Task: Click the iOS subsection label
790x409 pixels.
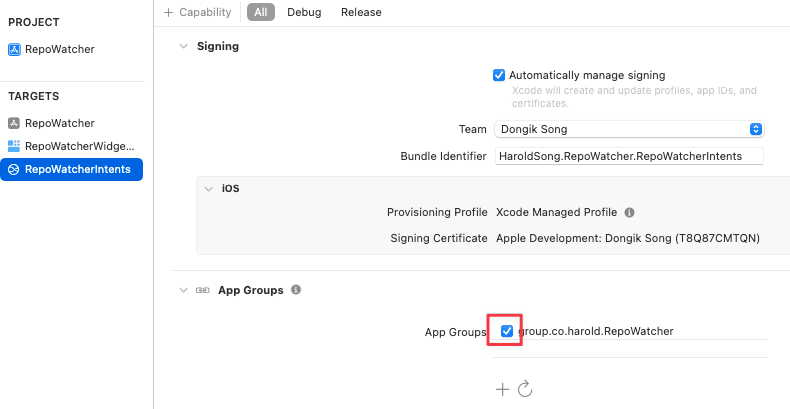Action: click(230, 189)
